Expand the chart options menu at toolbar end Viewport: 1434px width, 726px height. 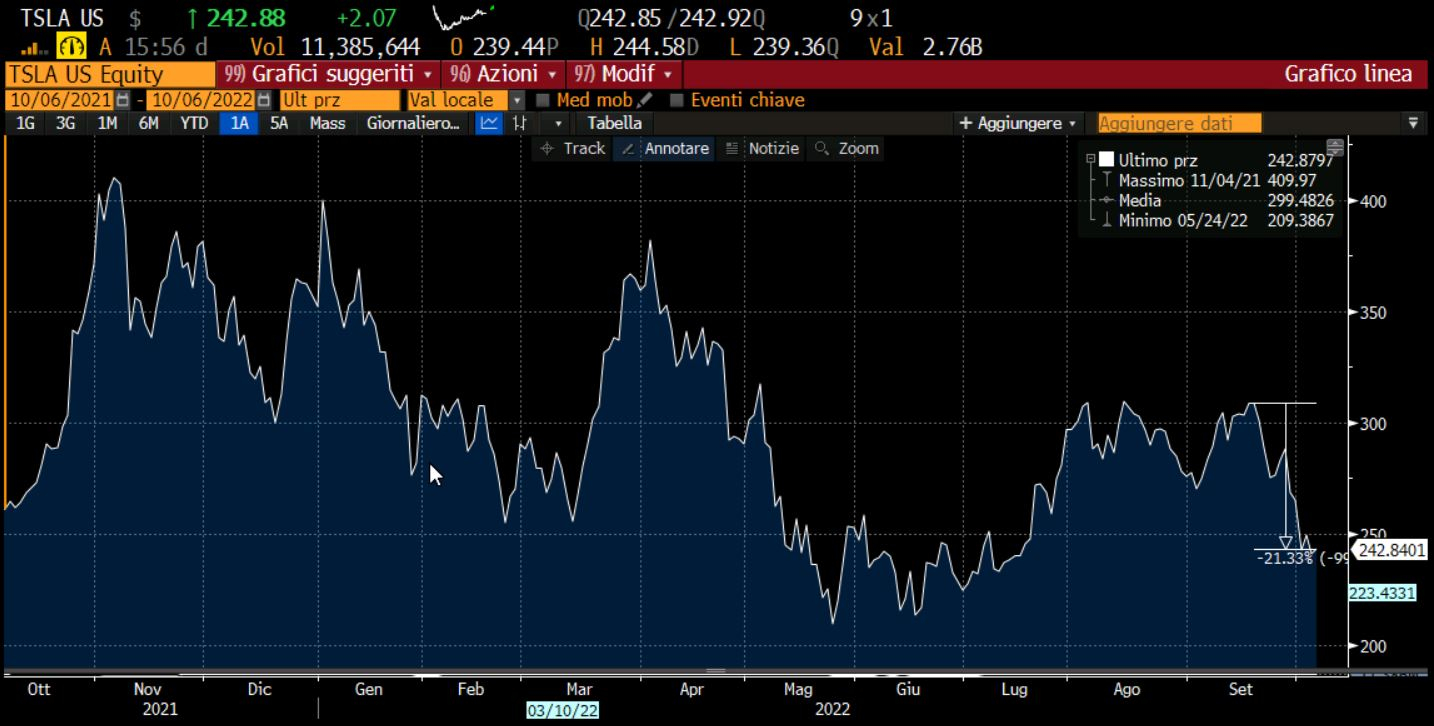point(1413,123)
